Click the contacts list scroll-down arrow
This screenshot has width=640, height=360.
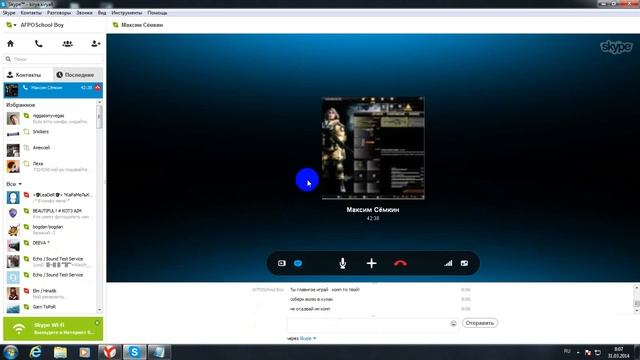(x=99, y=310)
